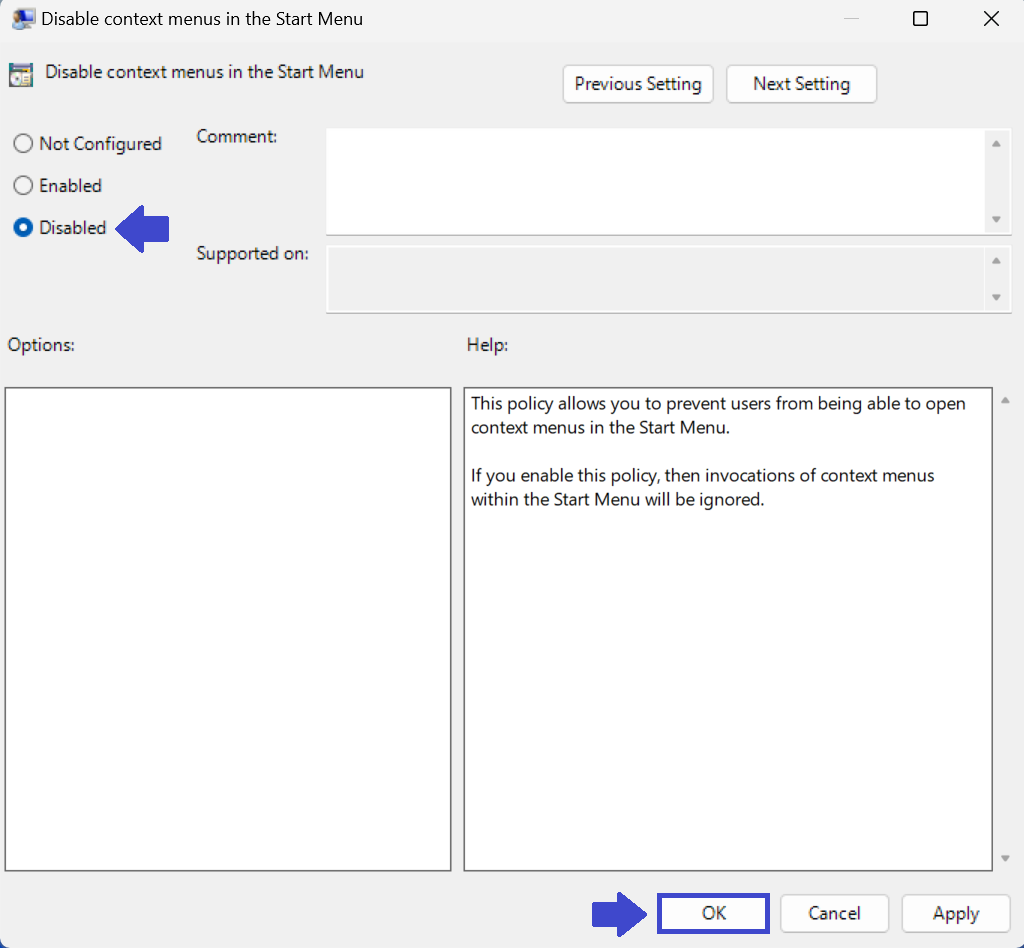
Task: Click the Apply button
Action: pos(955,913)
